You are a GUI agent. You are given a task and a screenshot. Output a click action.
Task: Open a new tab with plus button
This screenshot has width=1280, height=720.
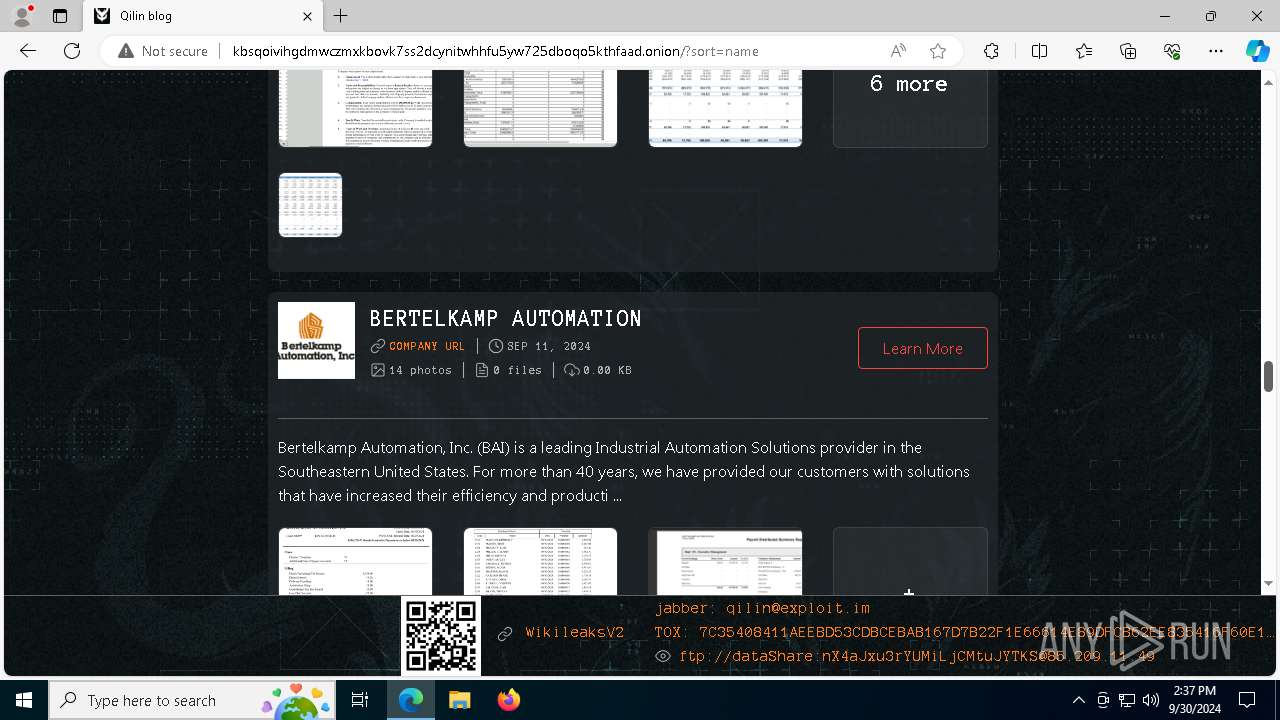(x=341, y=16)
